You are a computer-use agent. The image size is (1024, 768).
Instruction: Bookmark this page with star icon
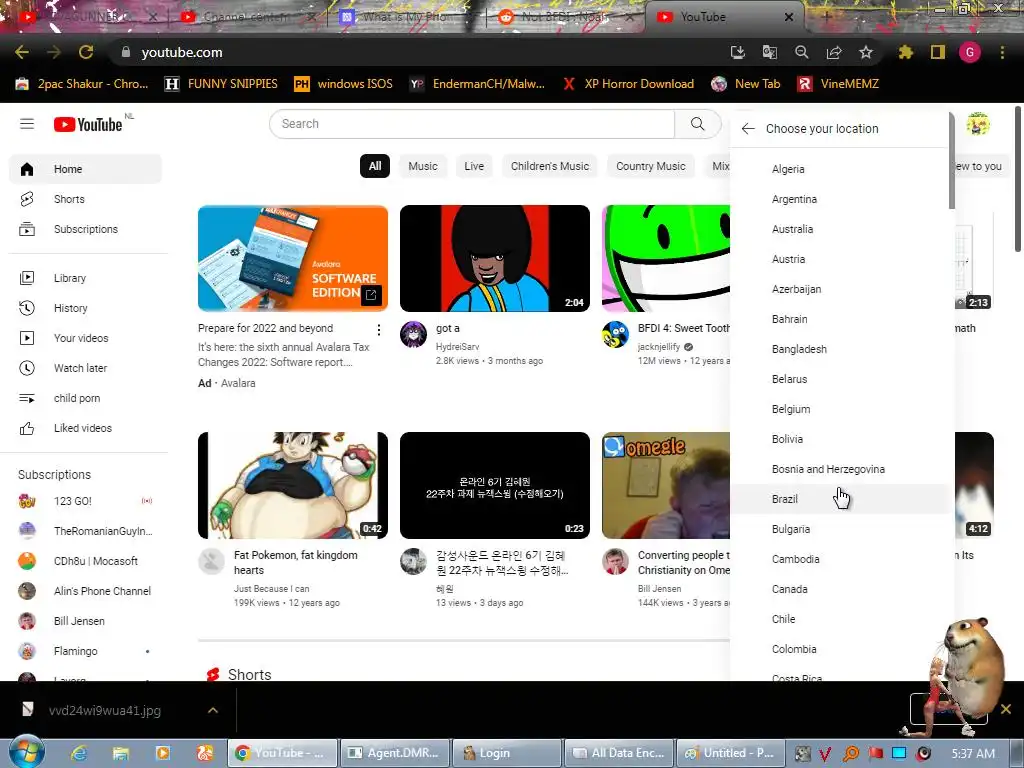coord(866,52)
